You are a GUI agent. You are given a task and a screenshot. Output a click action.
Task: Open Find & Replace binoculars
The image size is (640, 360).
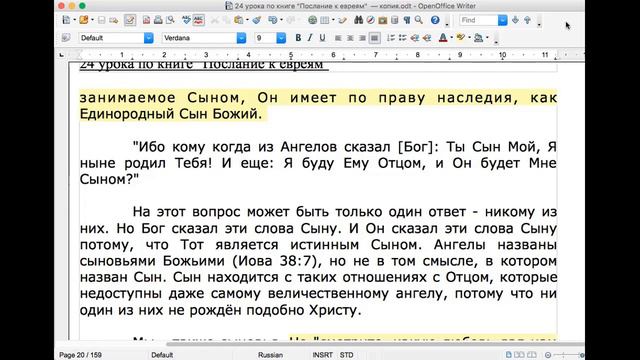[358, 20]
